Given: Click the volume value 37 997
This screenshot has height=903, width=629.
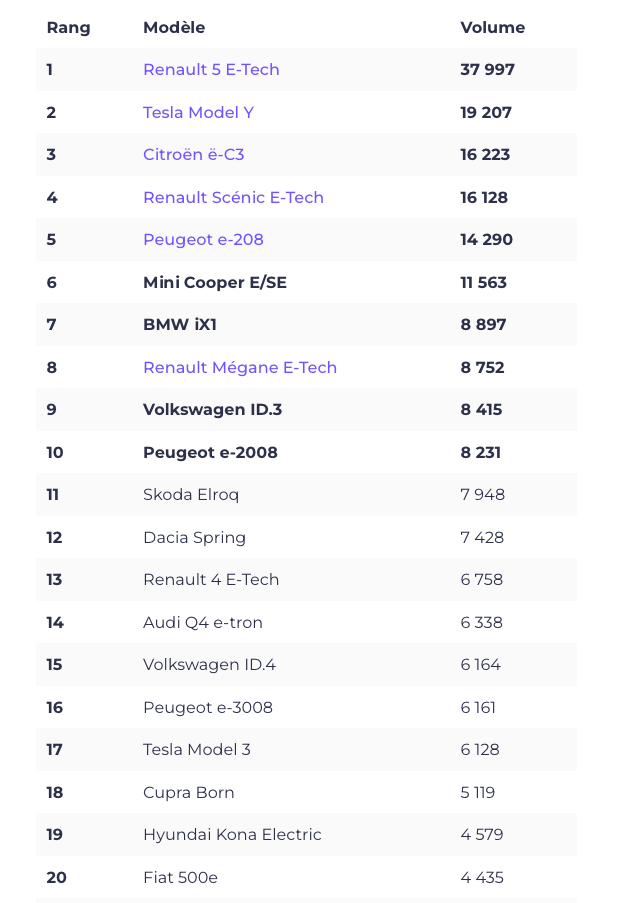Looking at the screenshot, I should 487,70.
